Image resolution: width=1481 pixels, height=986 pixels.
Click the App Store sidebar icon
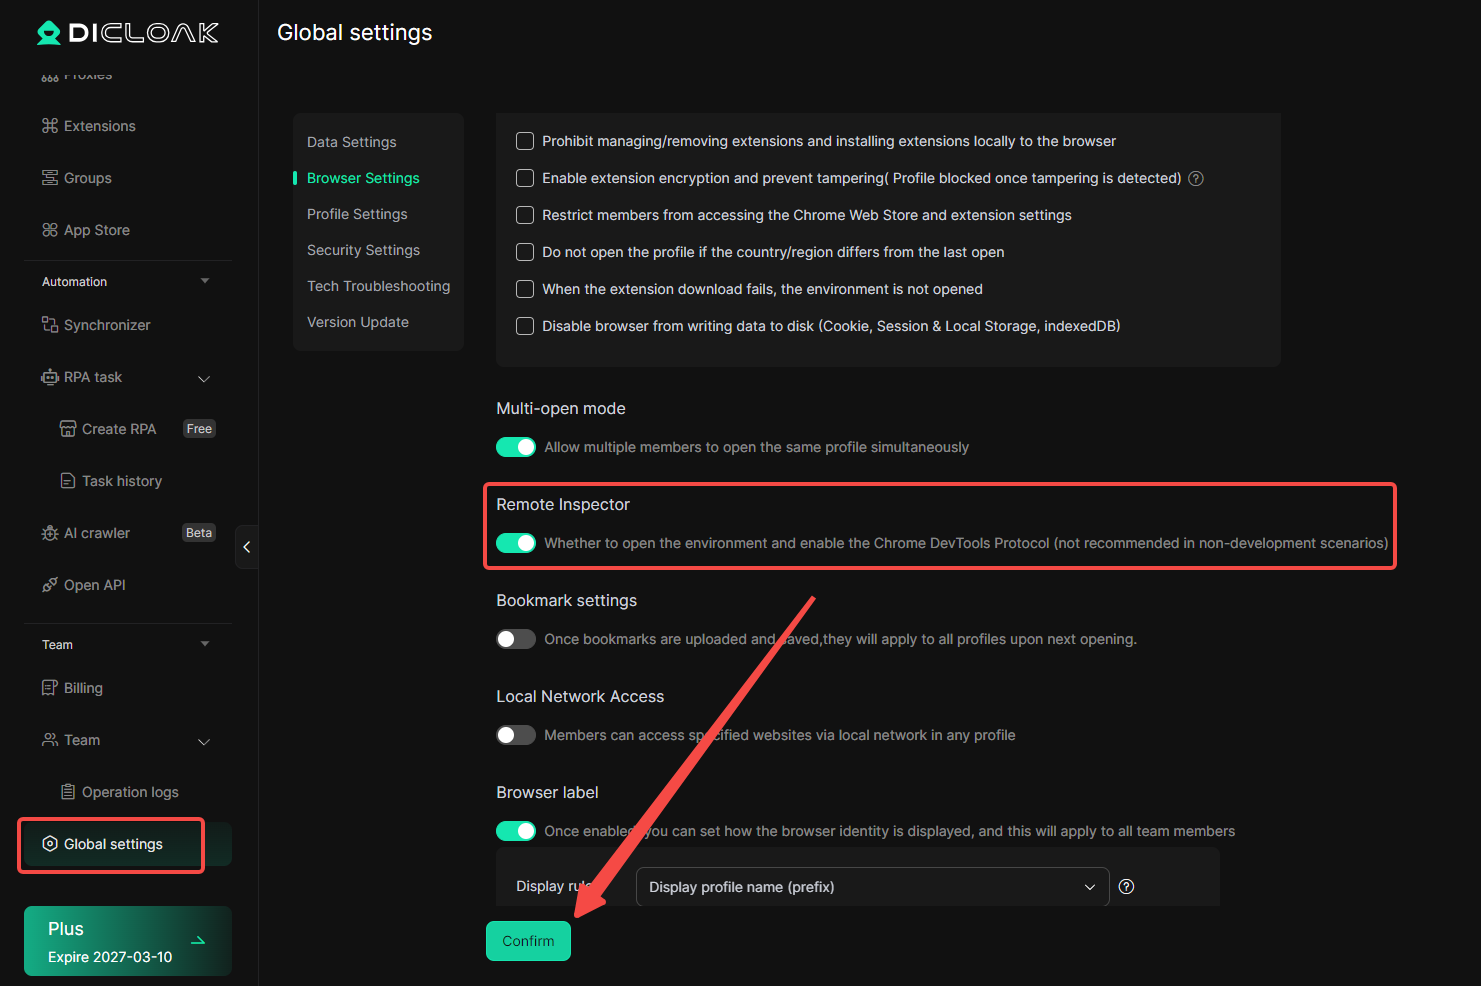[x=50, y=230]
